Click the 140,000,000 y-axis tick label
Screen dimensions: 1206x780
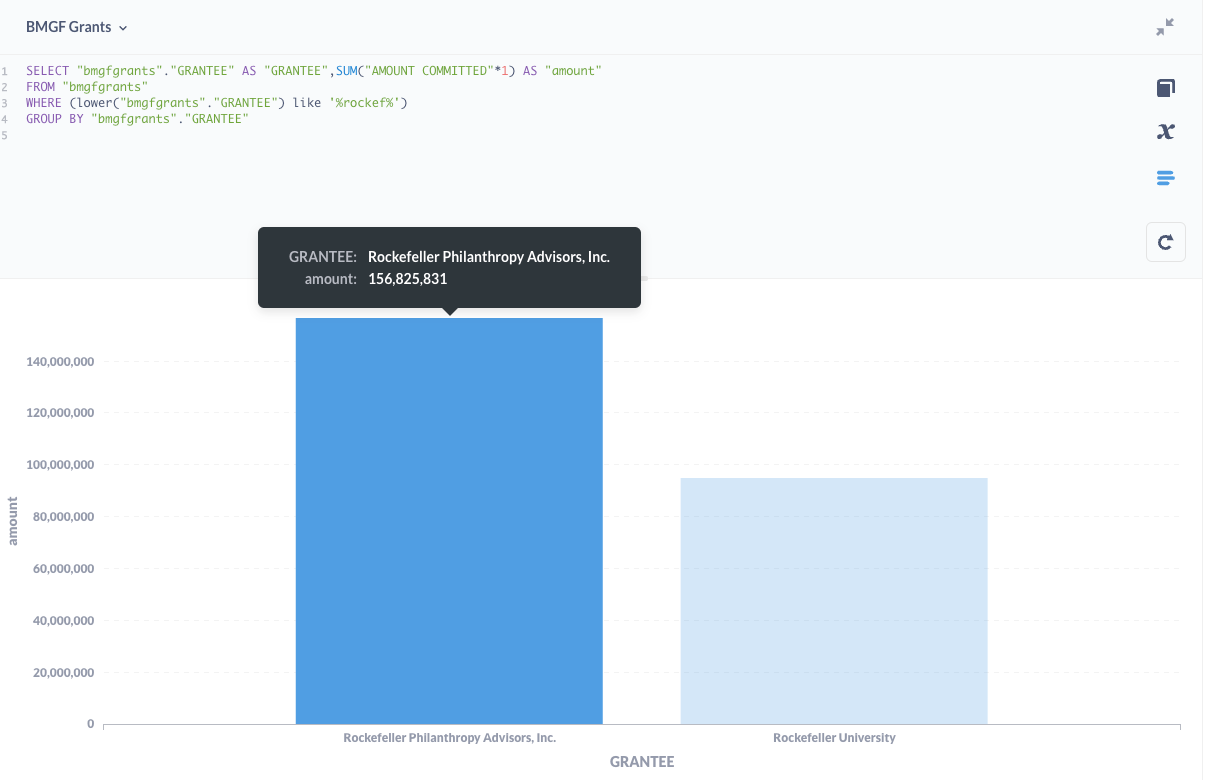click(60, 362)
